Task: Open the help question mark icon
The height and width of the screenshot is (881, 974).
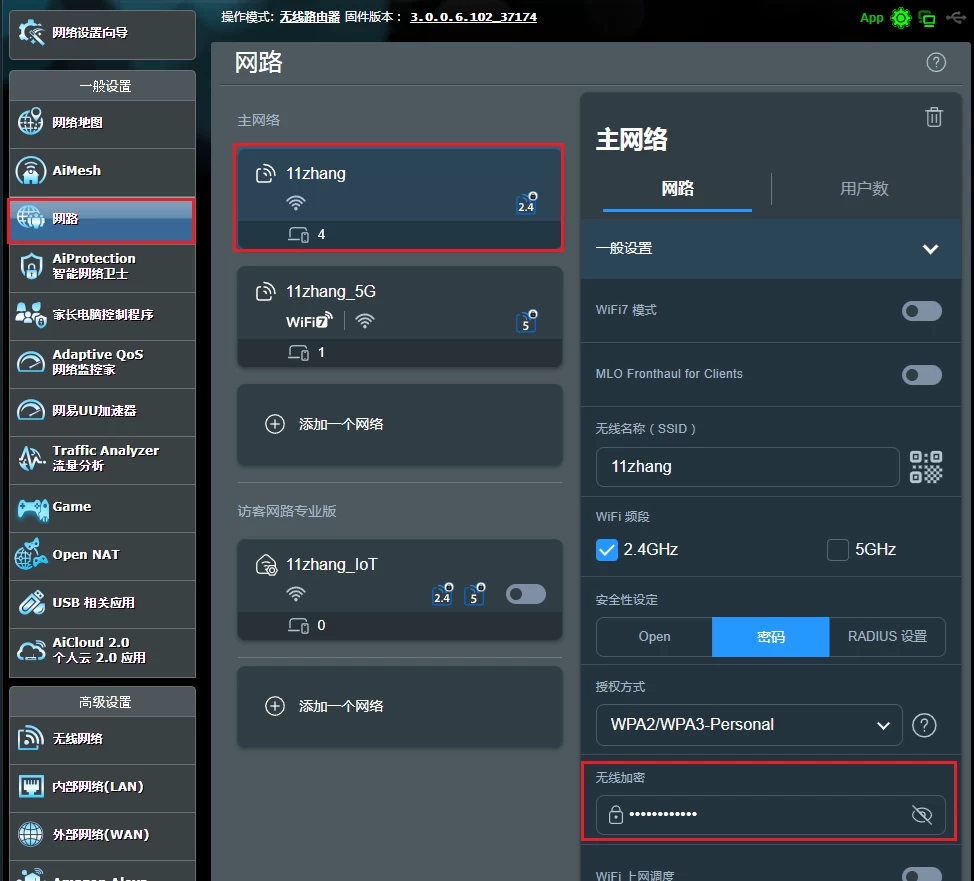Action: [x=936, y=62]
